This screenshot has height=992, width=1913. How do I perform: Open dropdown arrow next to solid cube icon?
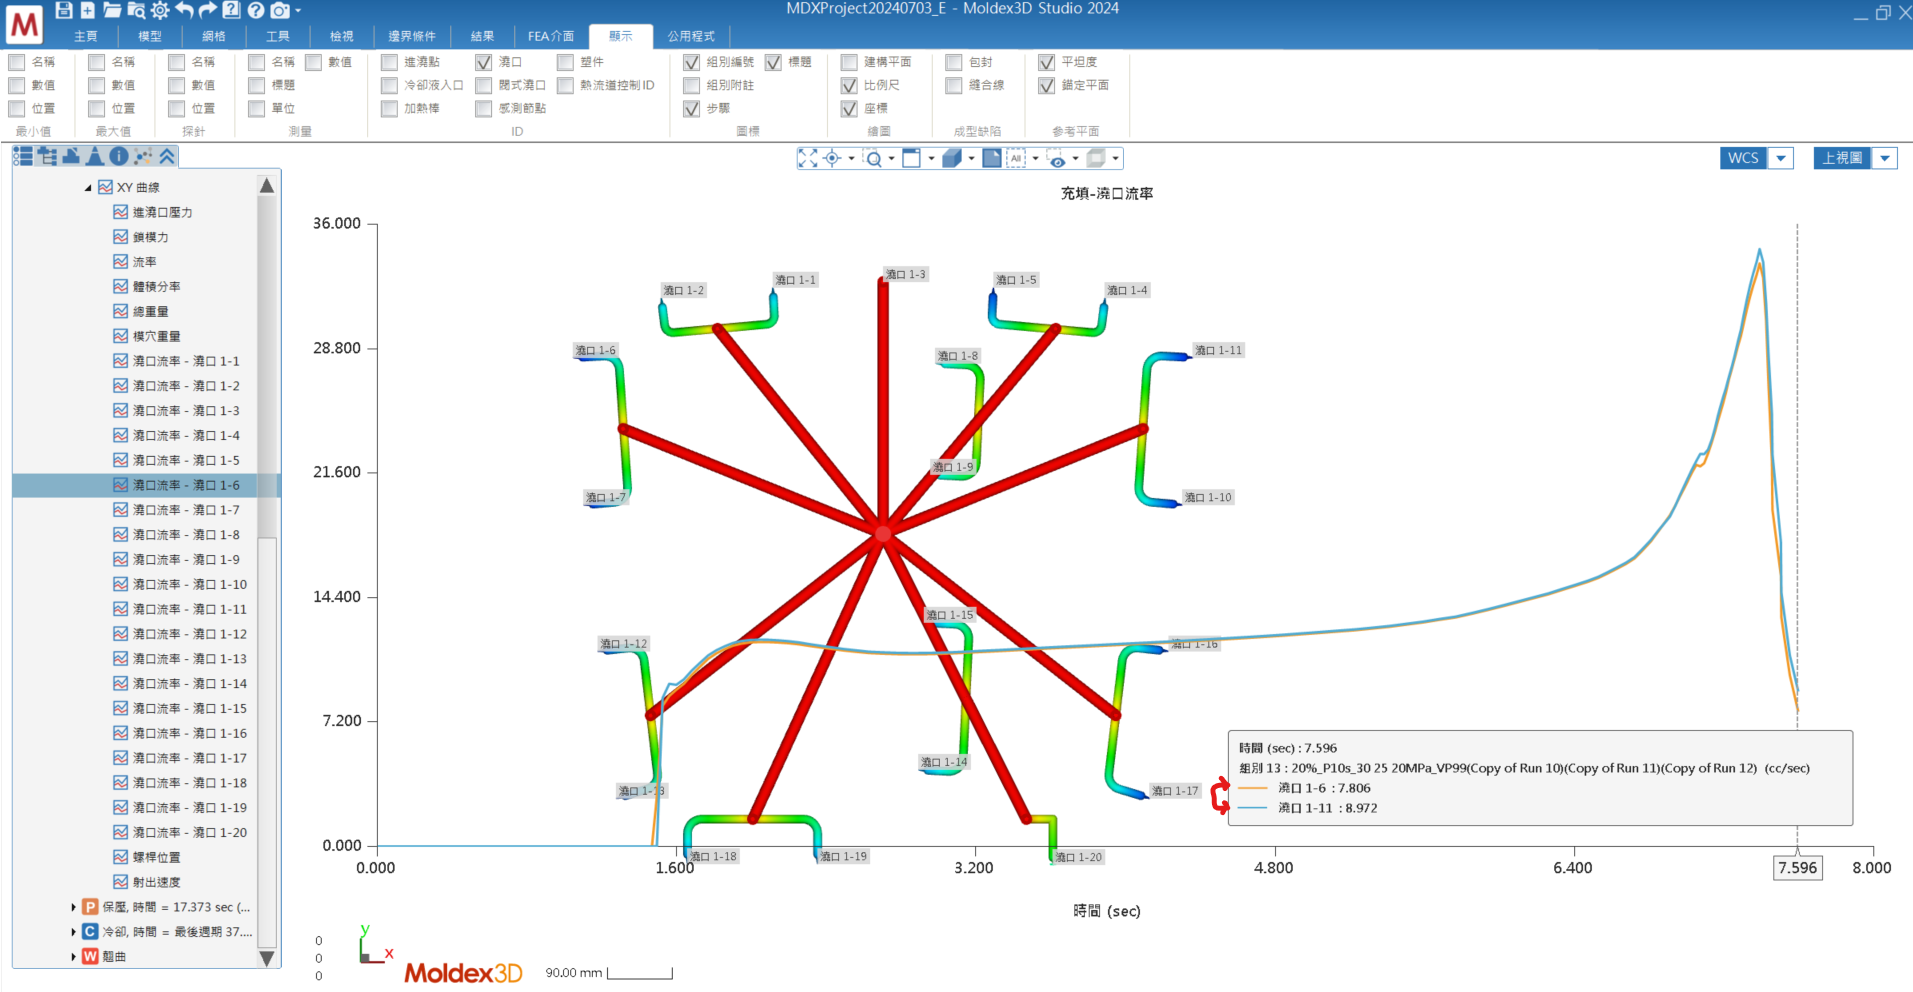[971, 158]
